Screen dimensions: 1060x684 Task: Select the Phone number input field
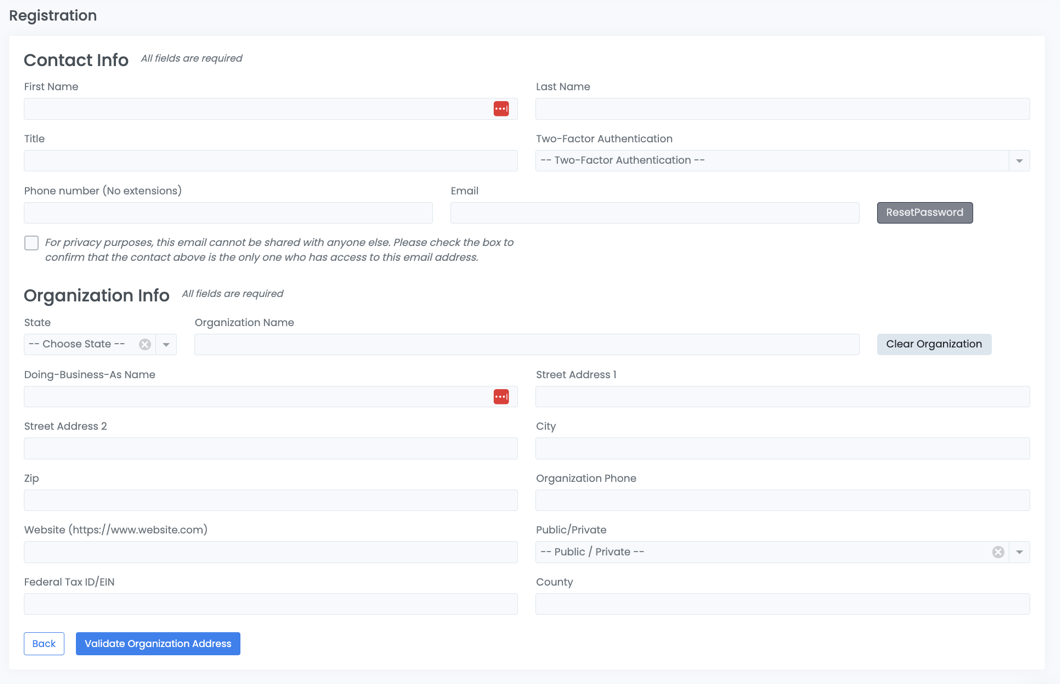228,213
